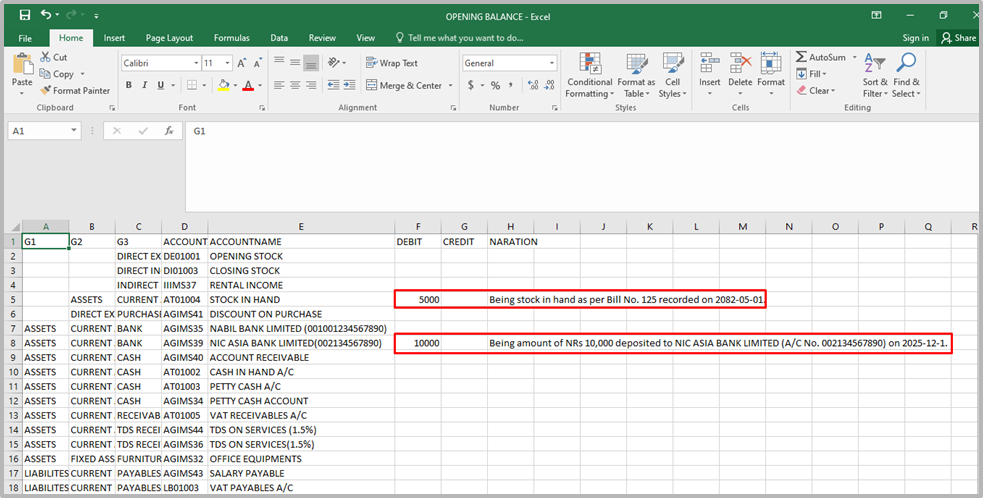The width and height of the screenshot is (983, 498).
Task: Click the Share button
Action: coord(958,38)
